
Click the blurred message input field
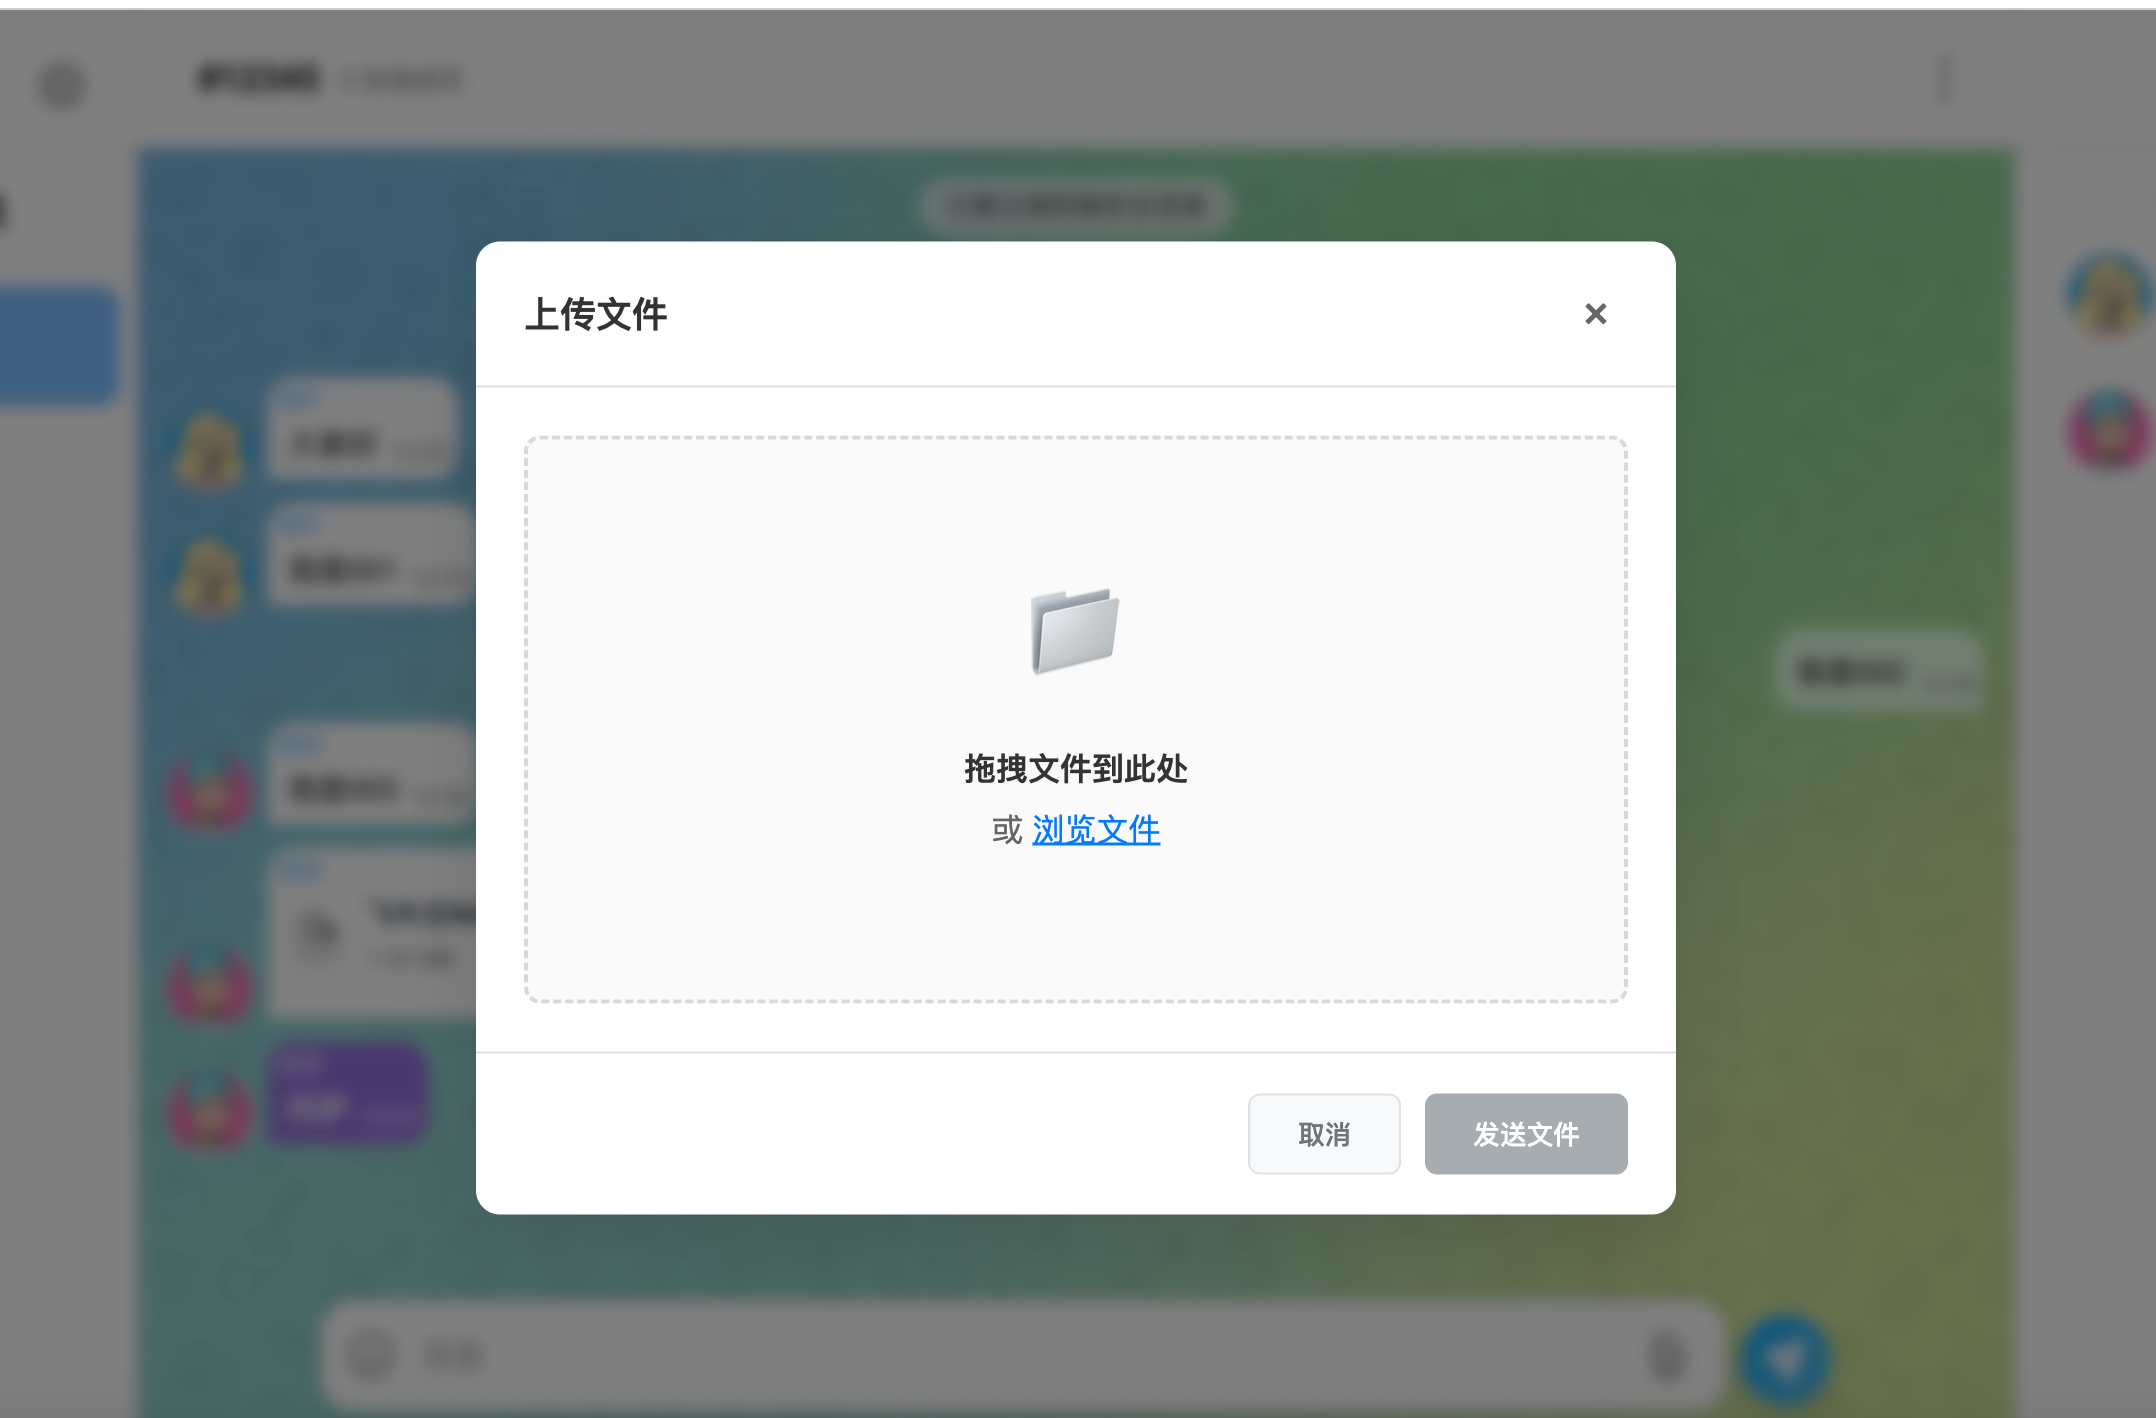click(1000, 1357)
